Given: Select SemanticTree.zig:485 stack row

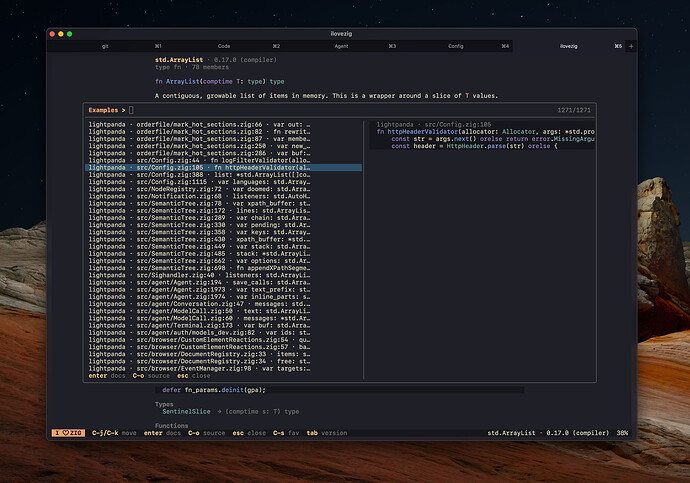Looking at the screenshot, I should pyautogui.click(x=224, y=254).
